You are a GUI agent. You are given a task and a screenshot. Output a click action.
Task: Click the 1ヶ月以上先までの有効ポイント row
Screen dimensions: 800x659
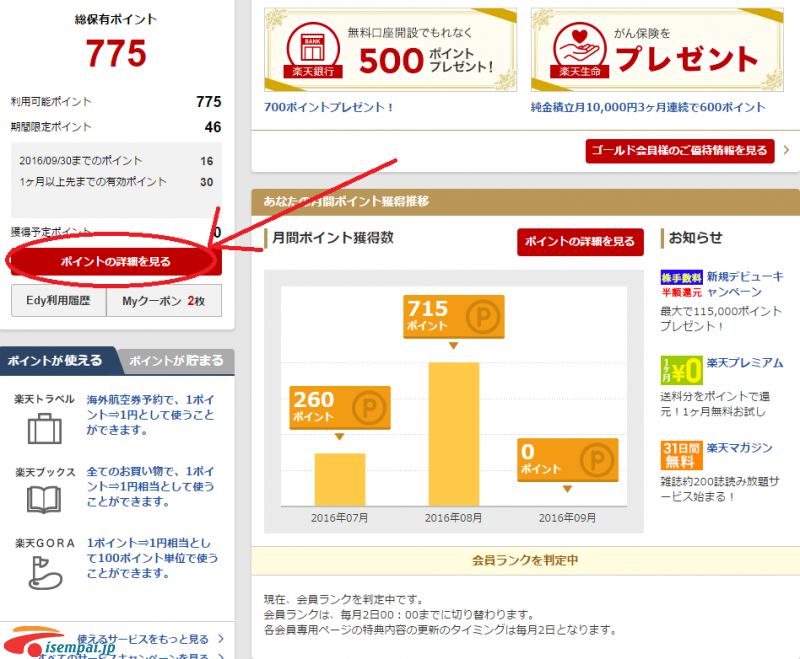(116, 182)
